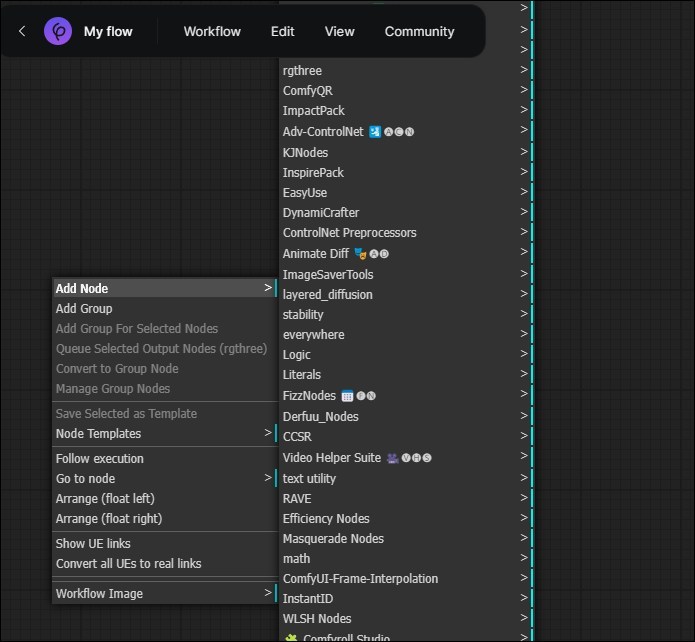Viewport: 695px width, 642px height.
Task: Open the Edit menu
Action: [282, 31]
